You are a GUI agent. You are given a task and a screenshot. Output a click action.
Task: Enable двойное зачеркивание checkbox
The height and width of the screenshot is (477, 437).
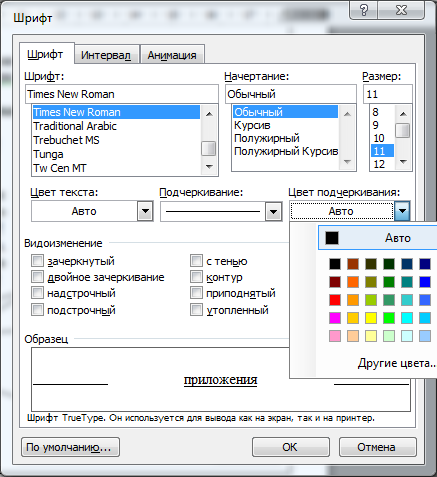pos(37,277)
